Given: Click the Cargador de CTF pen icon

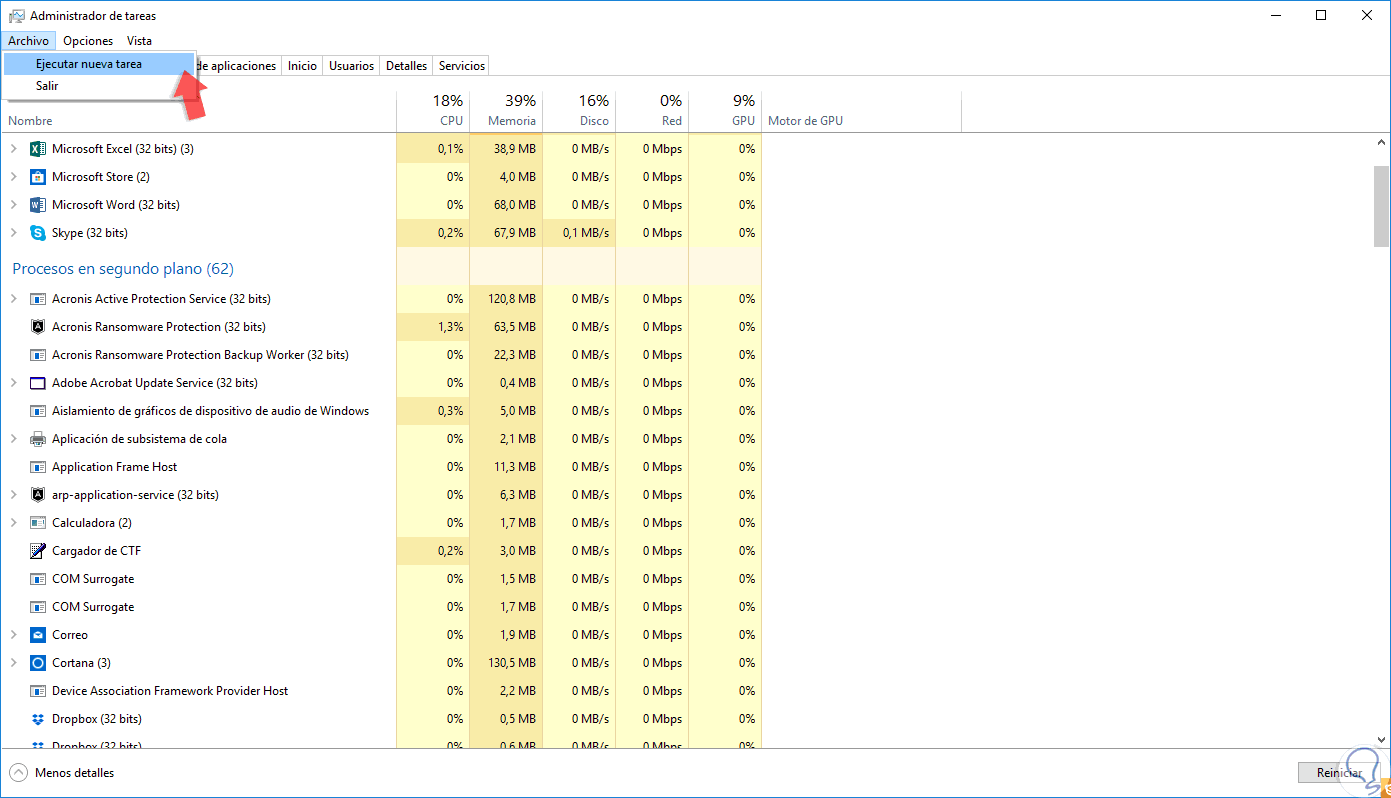Looking at the screenshot, I should pos(38,551).
